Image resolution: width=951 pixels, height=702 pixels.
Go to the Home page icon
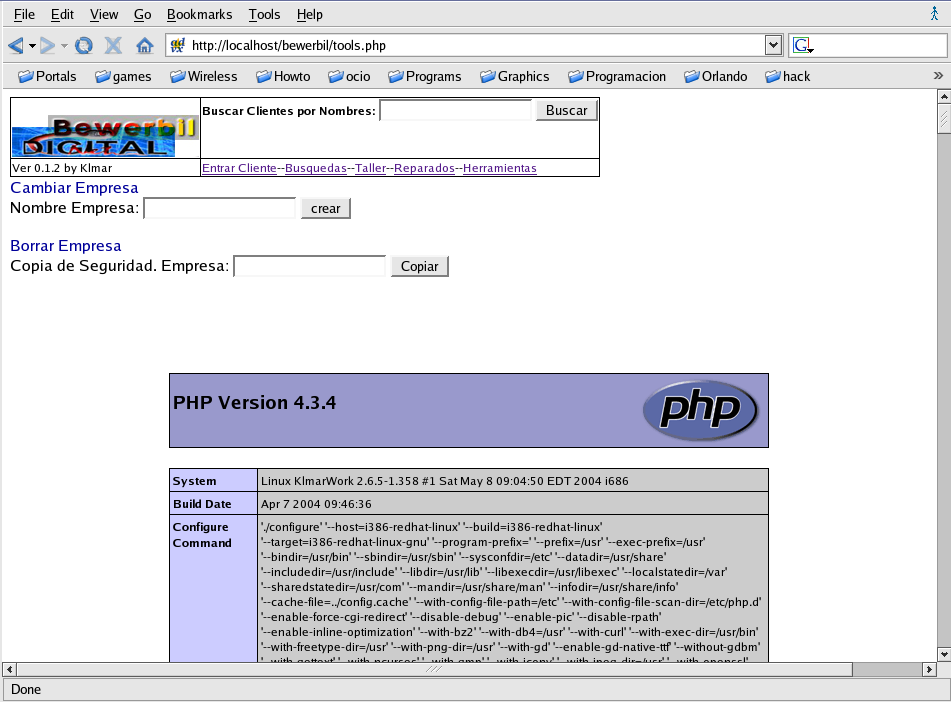tap(144, 46)
